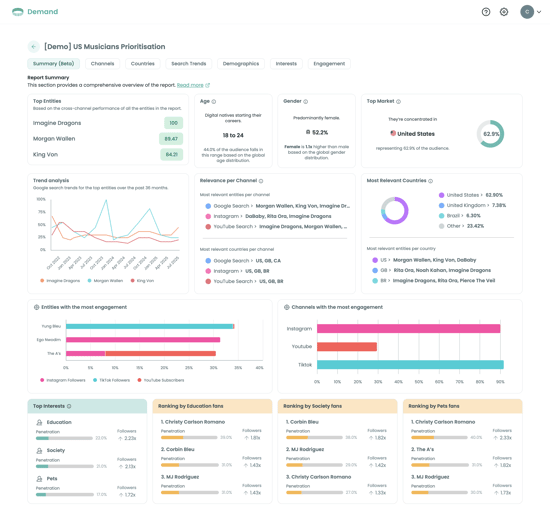The image size is (550, 520).
Task: Click Corbin Bleu in Society fans ranking
Action: click(x=302, y=422)
